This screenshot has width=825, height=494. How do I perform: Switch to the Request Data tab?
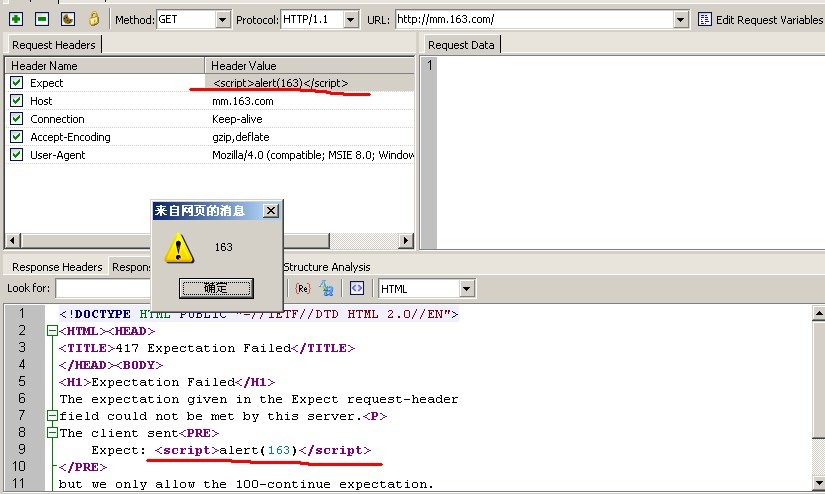point(461,45)
